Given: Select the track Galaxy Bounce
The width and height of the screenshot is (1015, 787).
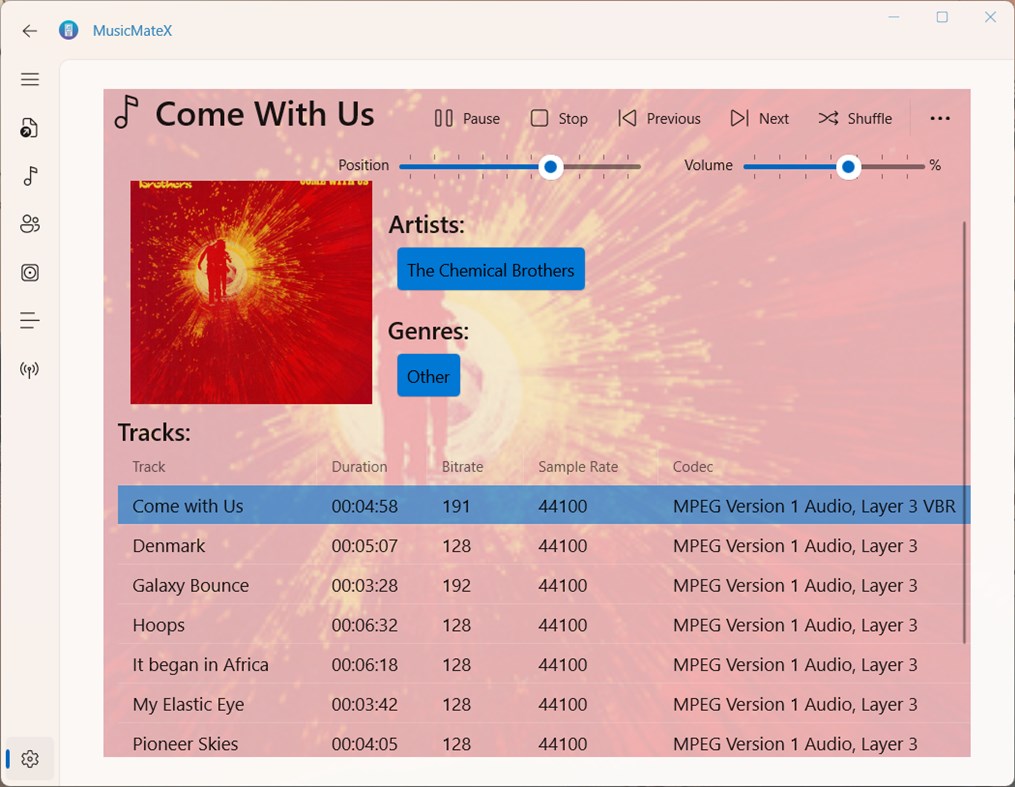Looking at the screenshot, I should 190,585.
